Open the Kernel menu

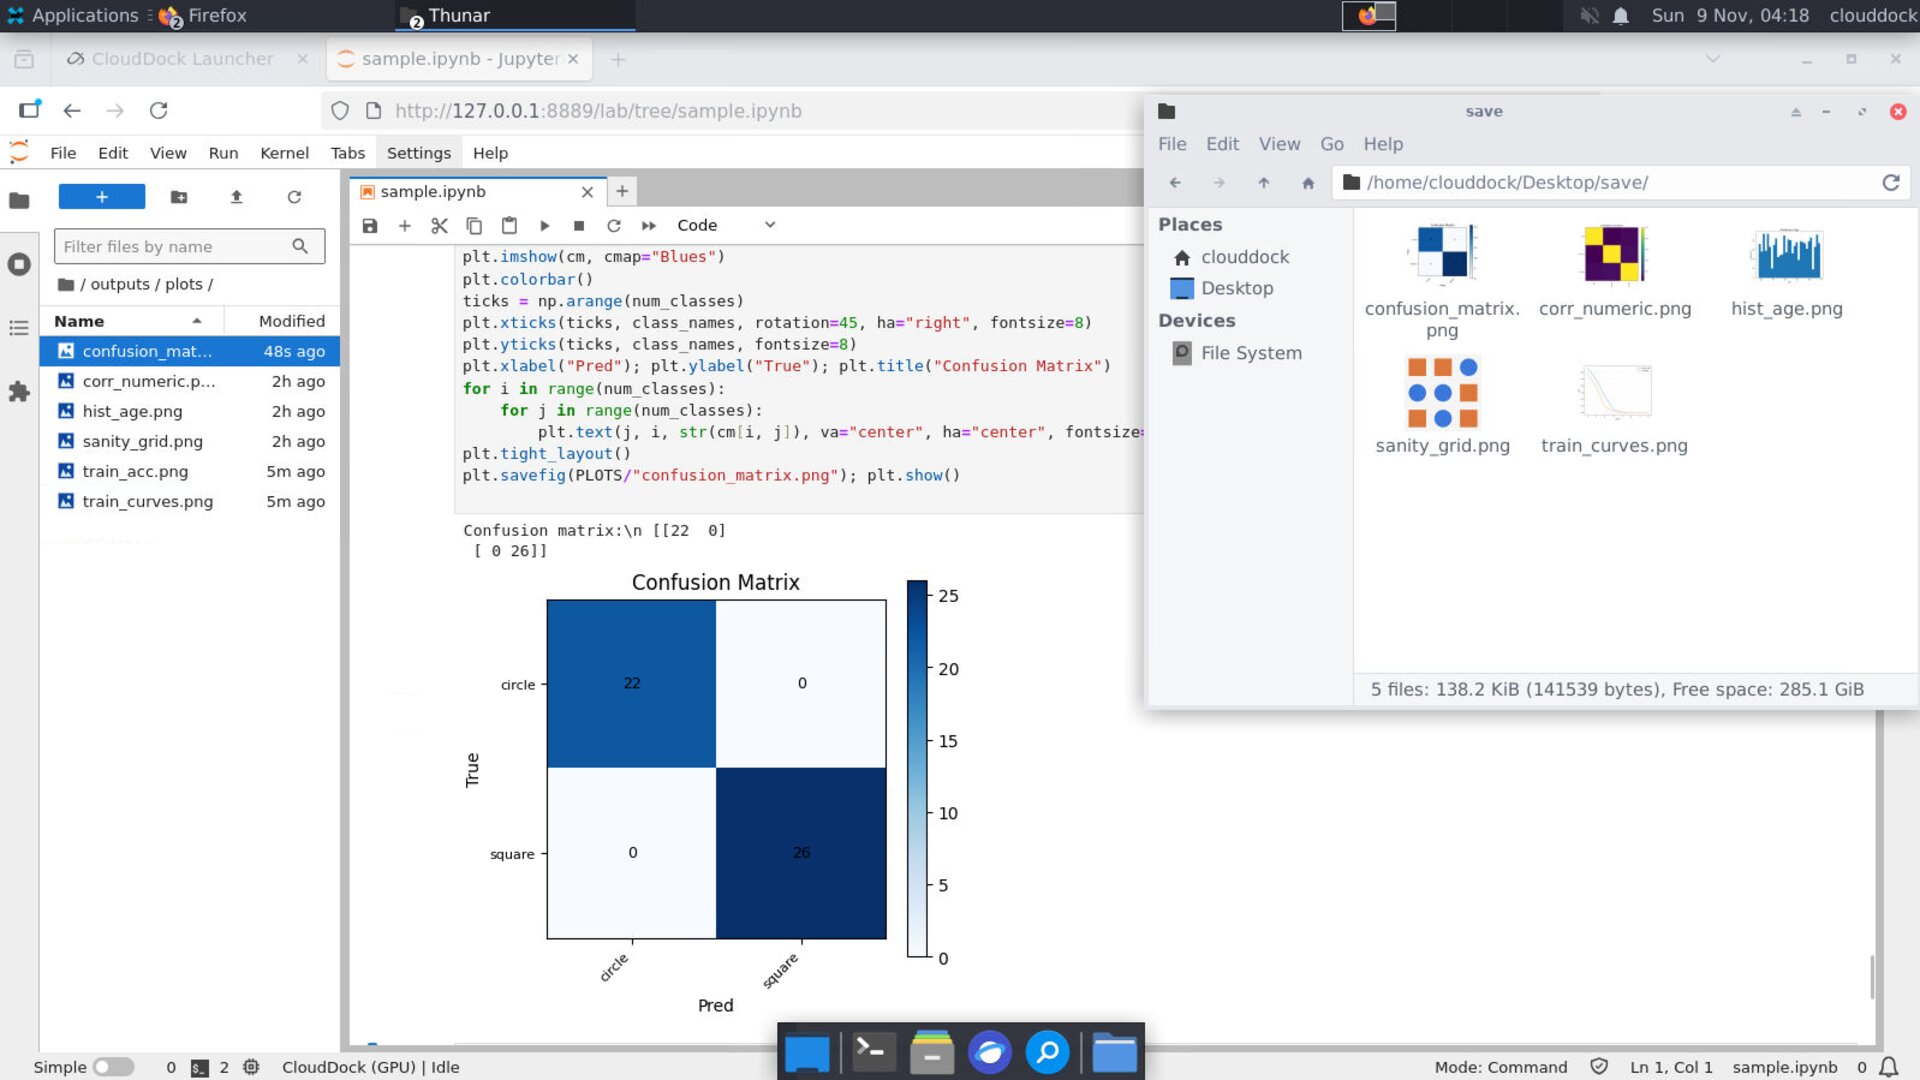[x=284, y=153]
